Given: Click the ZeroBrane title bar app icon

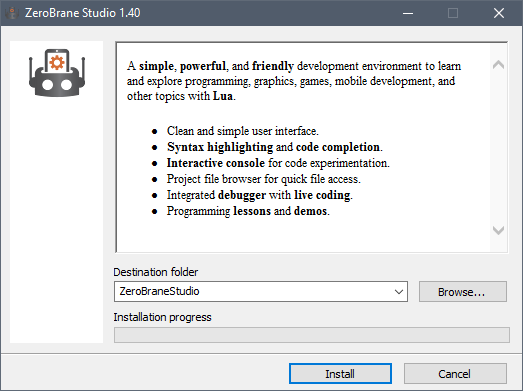Looking at the screenshot, I should coord(12,13).
